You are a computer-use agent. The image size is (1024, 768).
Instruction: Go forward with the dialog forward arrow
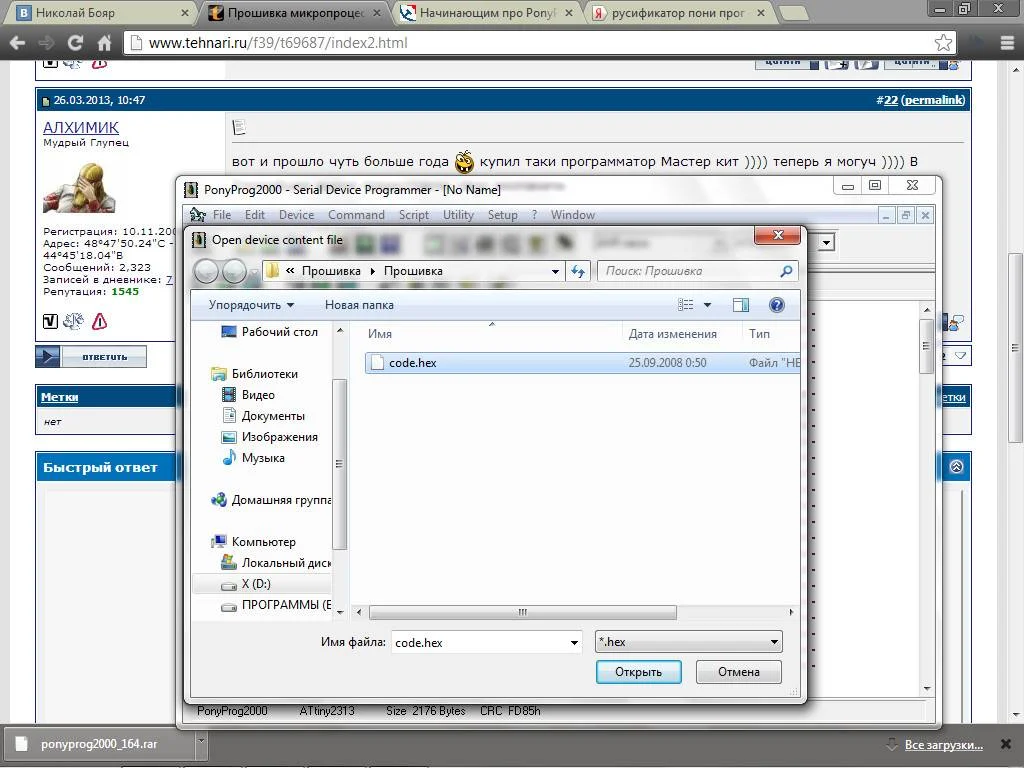[x=234, y=271]
